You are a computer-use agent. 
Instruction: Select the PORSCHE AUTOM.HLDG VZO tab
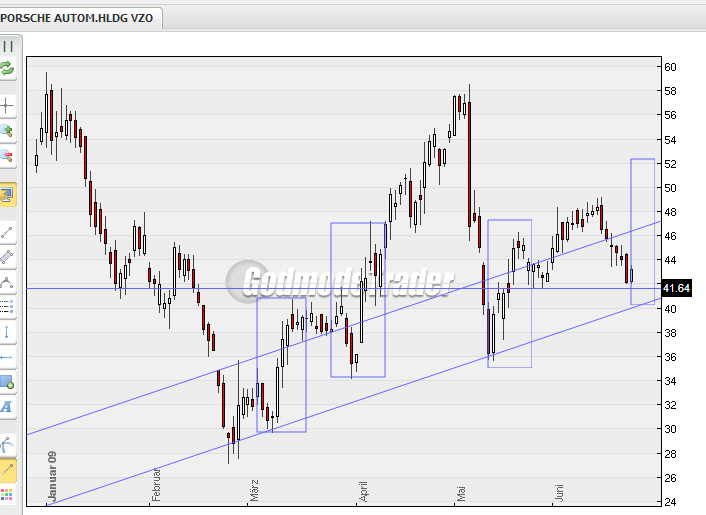tap(77, 18)
